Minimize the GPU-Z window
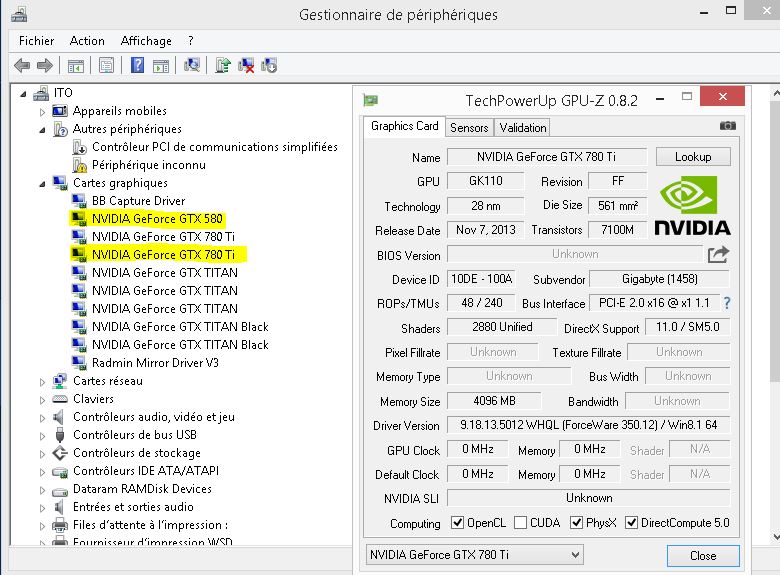This screenshot has height=575, width=780. [x=660, y=98]
